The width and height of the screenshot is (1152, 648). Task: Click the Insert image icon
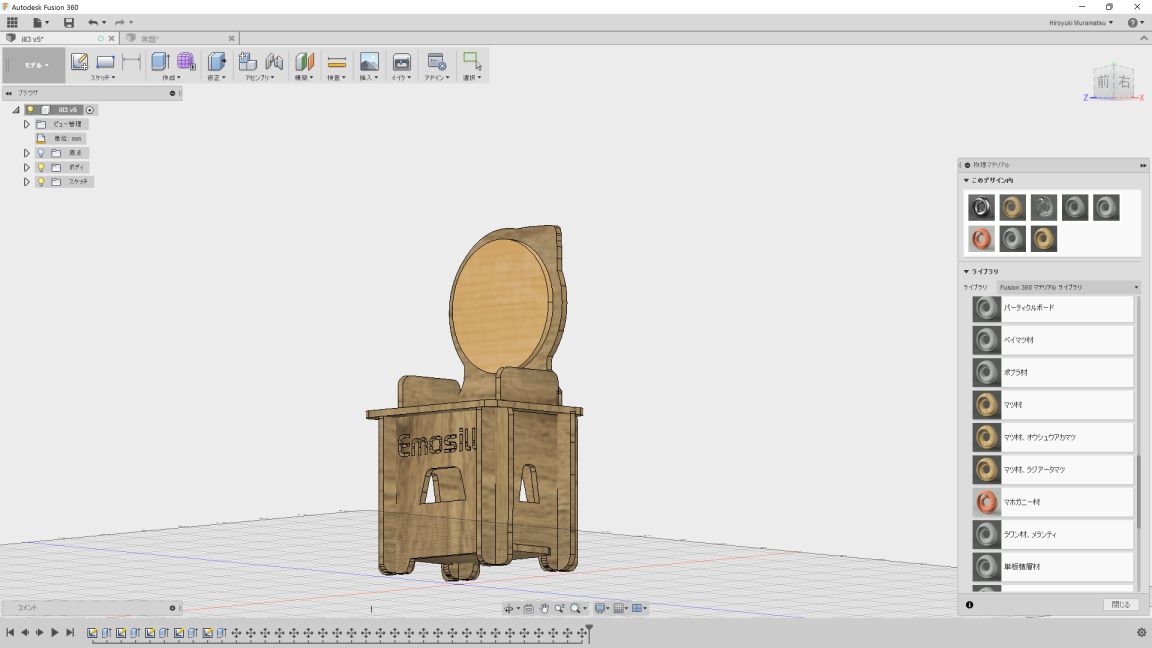[x=369, y=62]
